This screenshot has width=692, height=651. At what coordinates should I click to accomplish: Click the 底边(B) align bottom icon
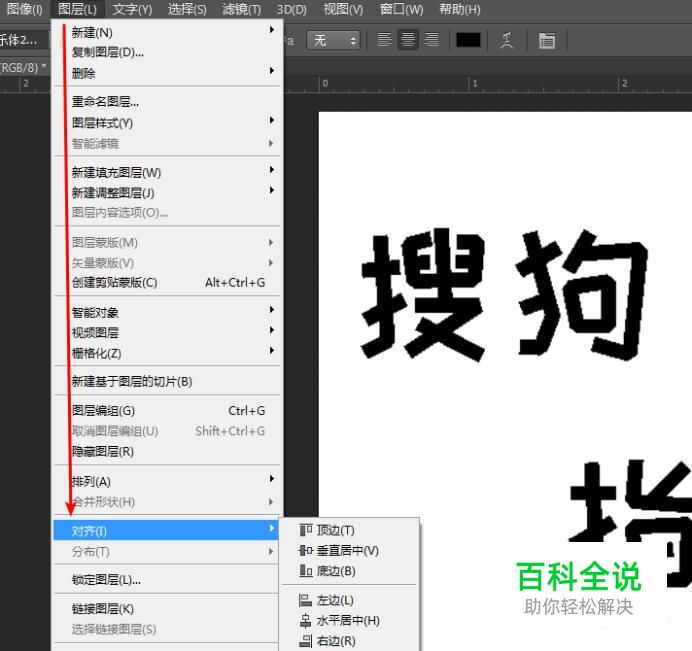click(305, 571)
